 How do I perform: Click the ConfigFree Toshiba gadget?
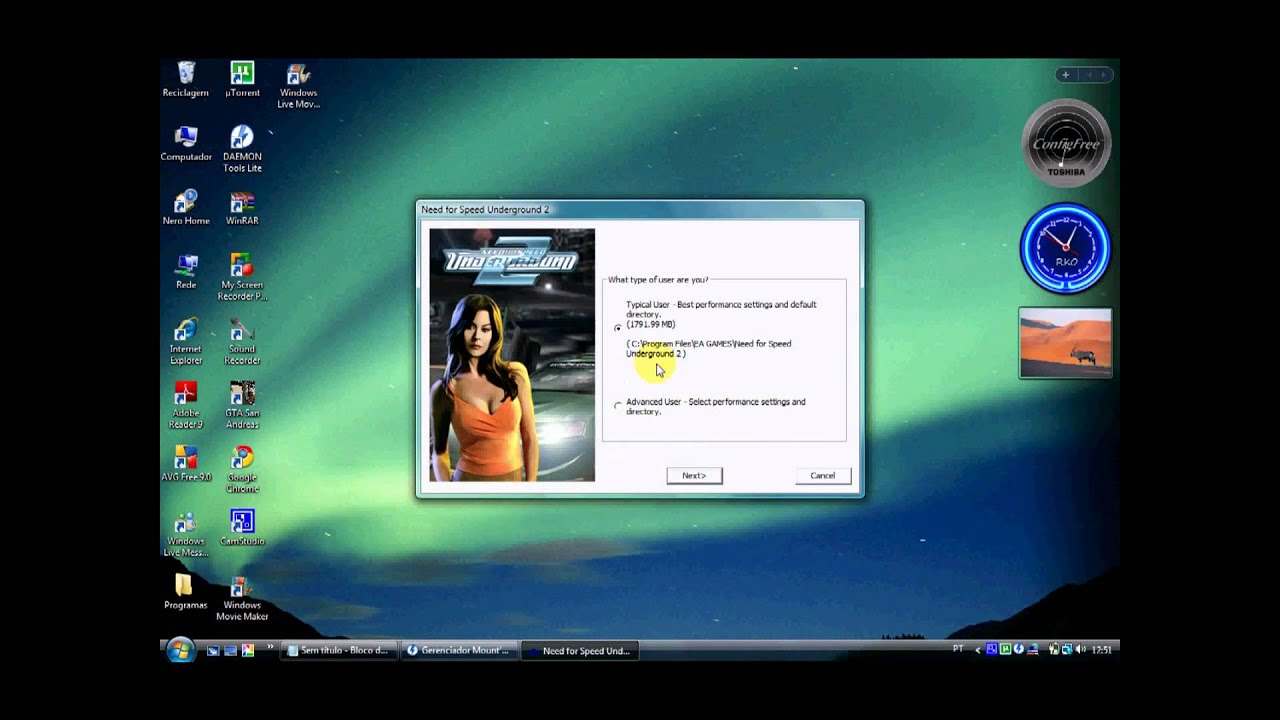pyautogui.click(x=1065, y=144)
